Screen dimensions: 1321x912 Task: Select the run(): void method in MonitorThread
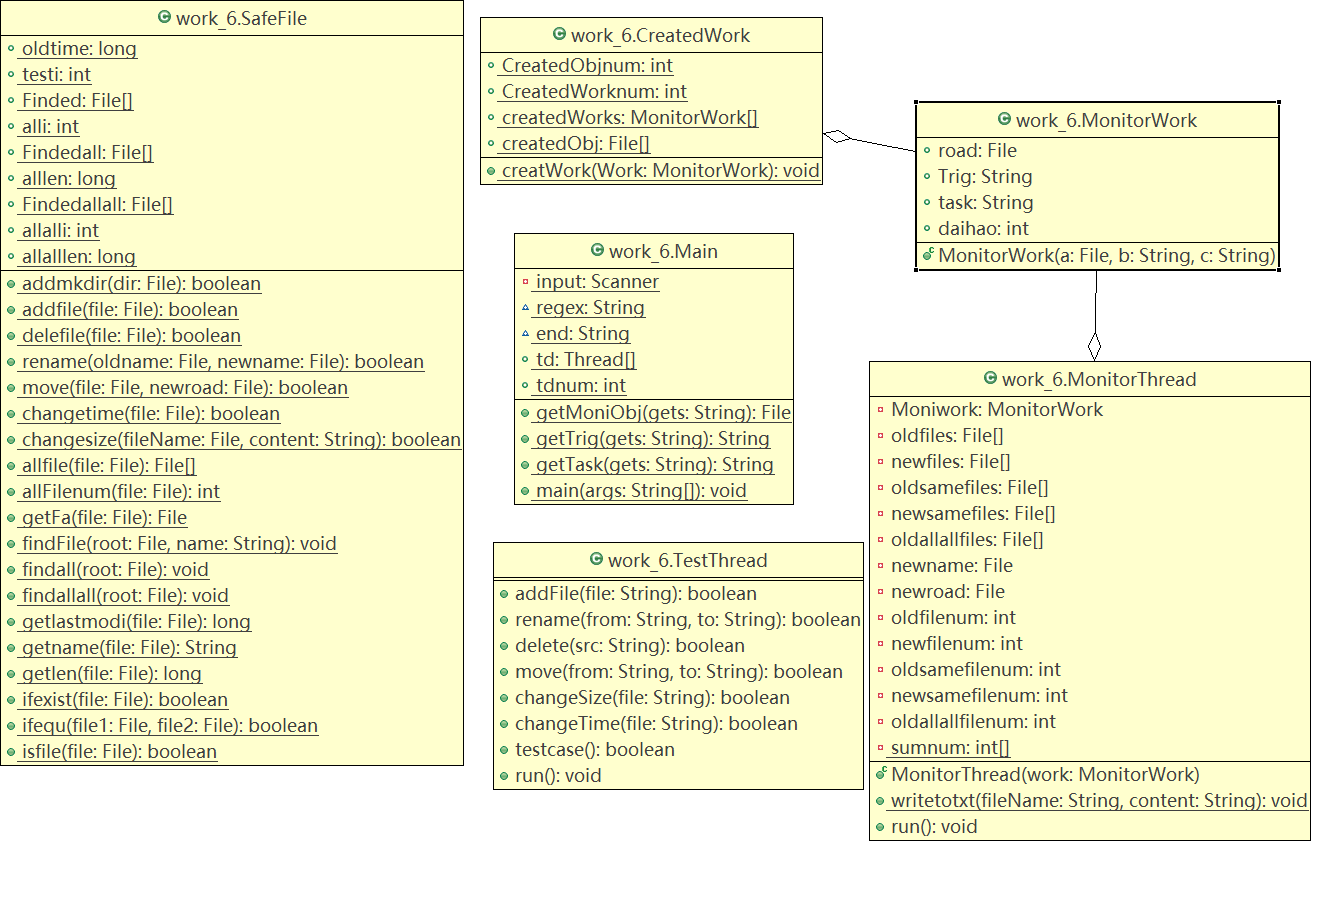click(934, 826)
